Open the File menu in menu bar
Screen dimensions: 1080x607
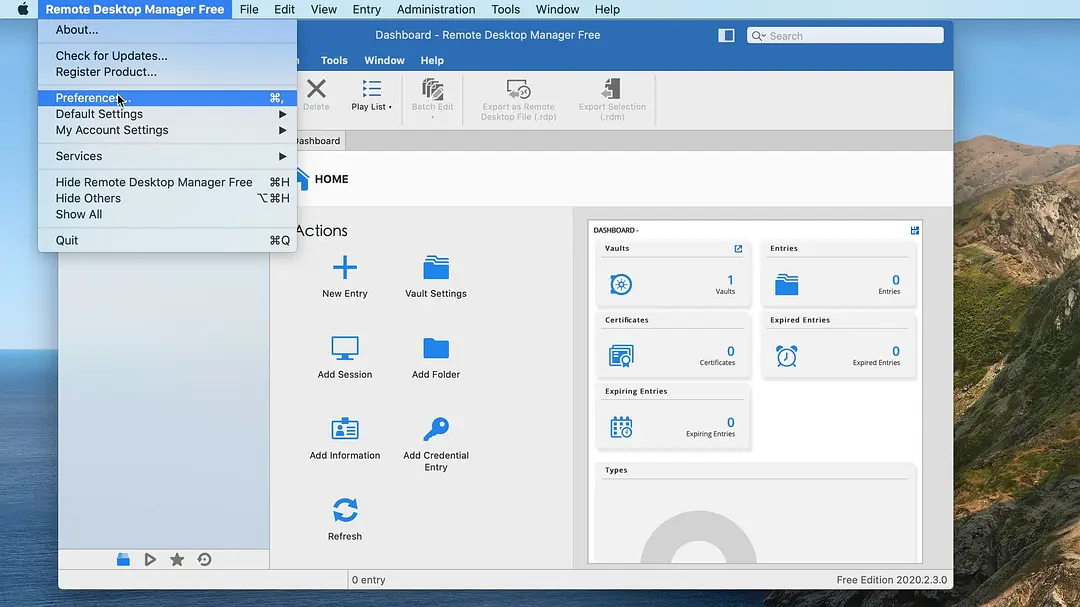(x=249, y=9)
